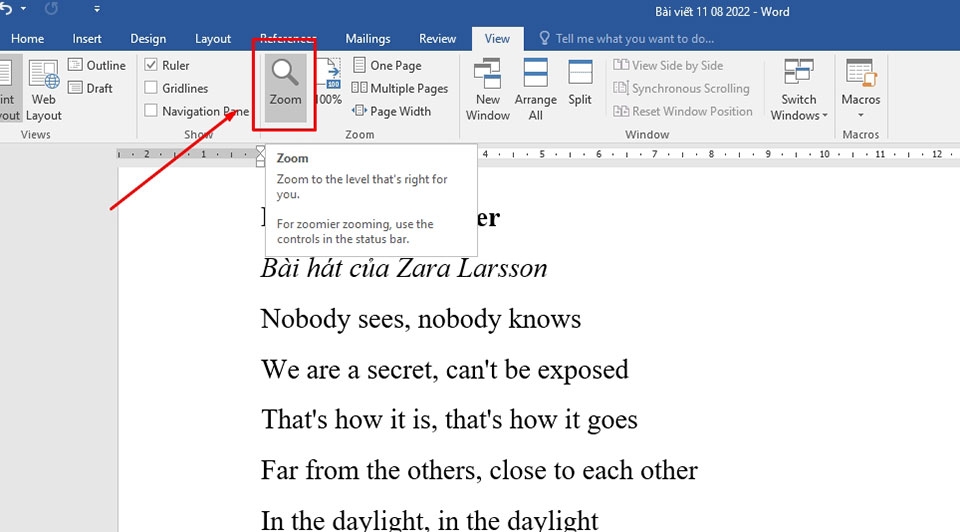
Task: Set zoom to 100% icon
Action: 329,82
